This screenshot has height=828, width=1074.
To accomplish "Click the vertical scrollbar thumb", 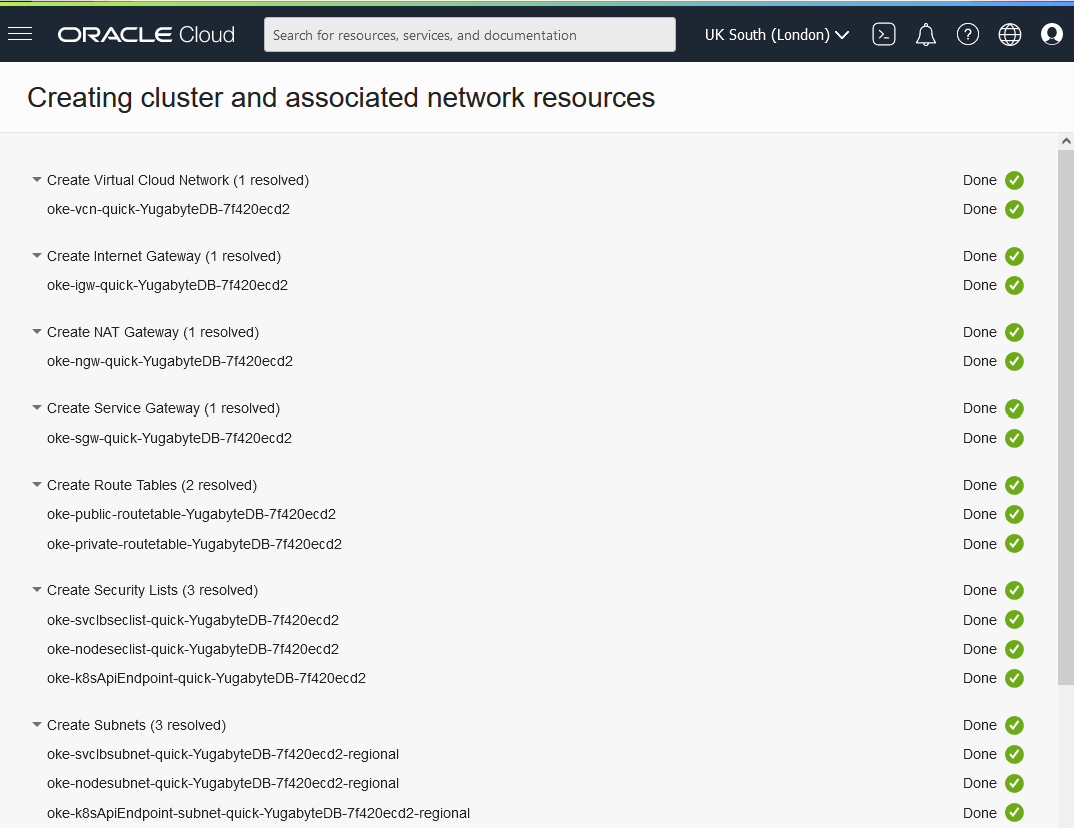I will click(1066, 415).
